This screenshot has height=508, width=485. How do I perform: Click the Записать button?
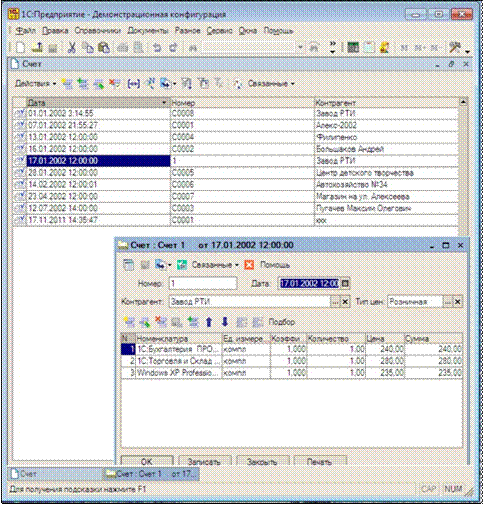tap(205, 461)
